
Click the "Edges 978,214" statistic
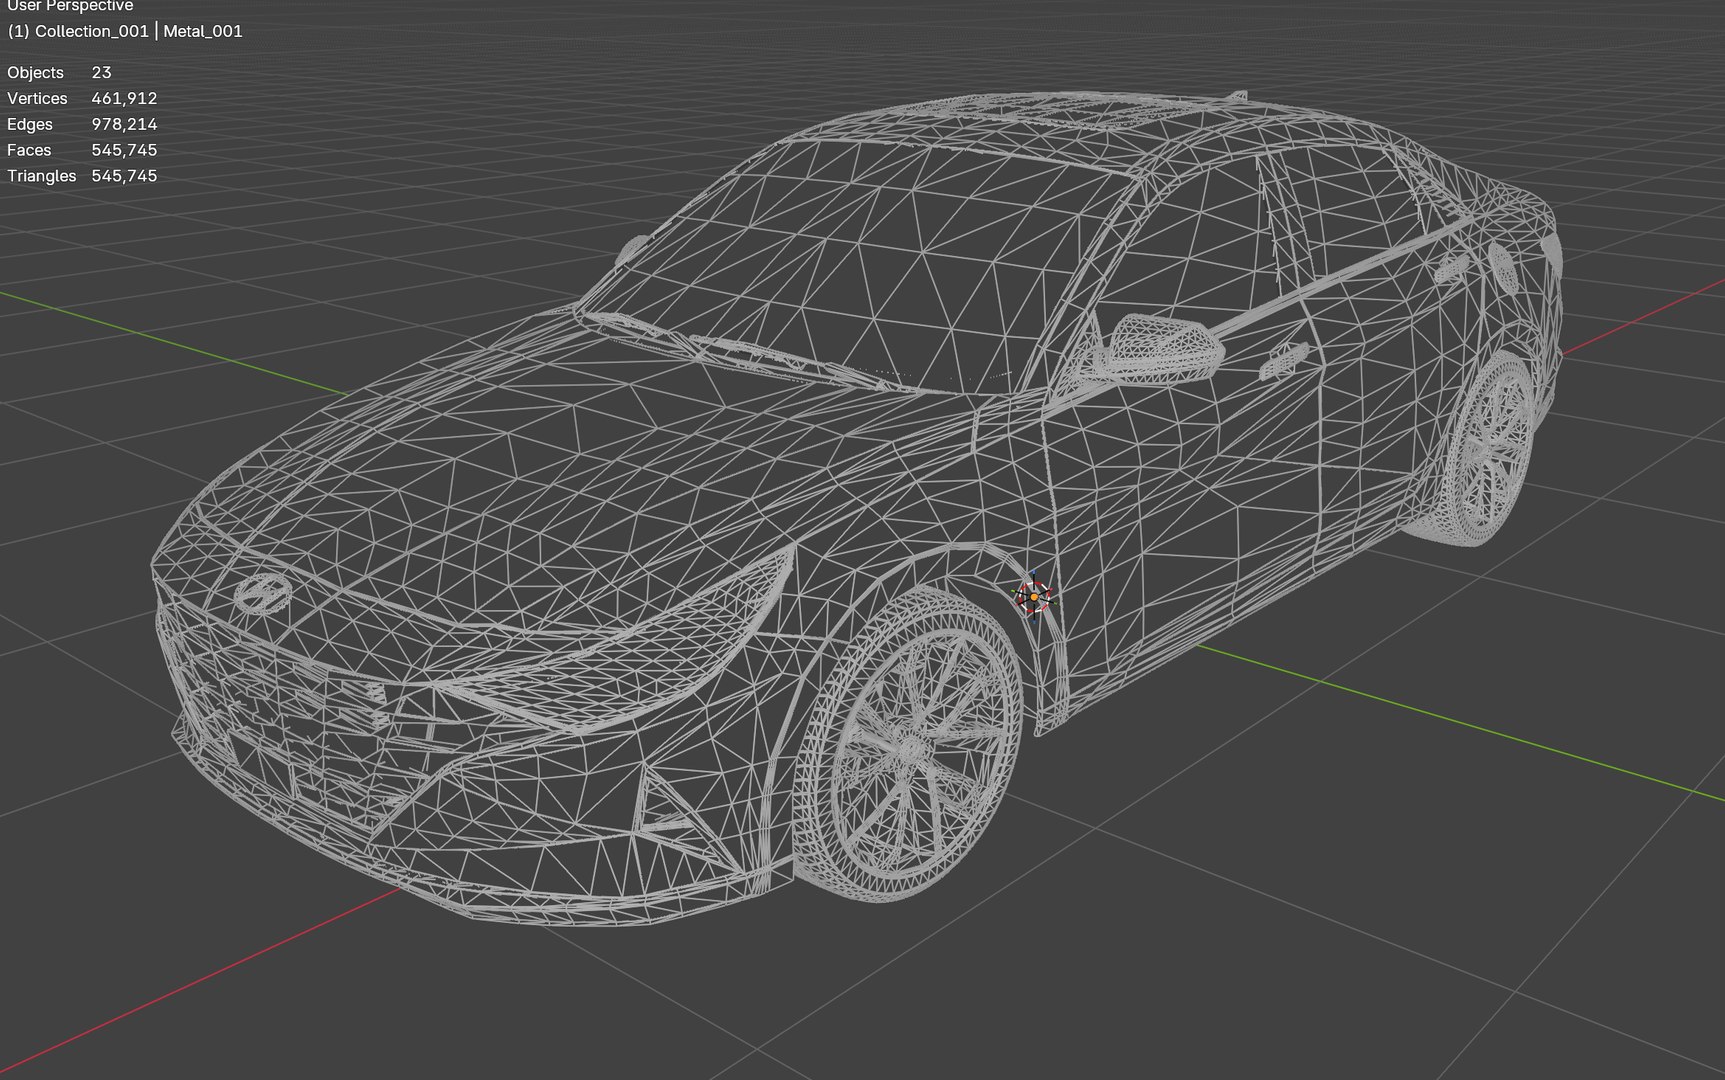click(x=82, y=124)
